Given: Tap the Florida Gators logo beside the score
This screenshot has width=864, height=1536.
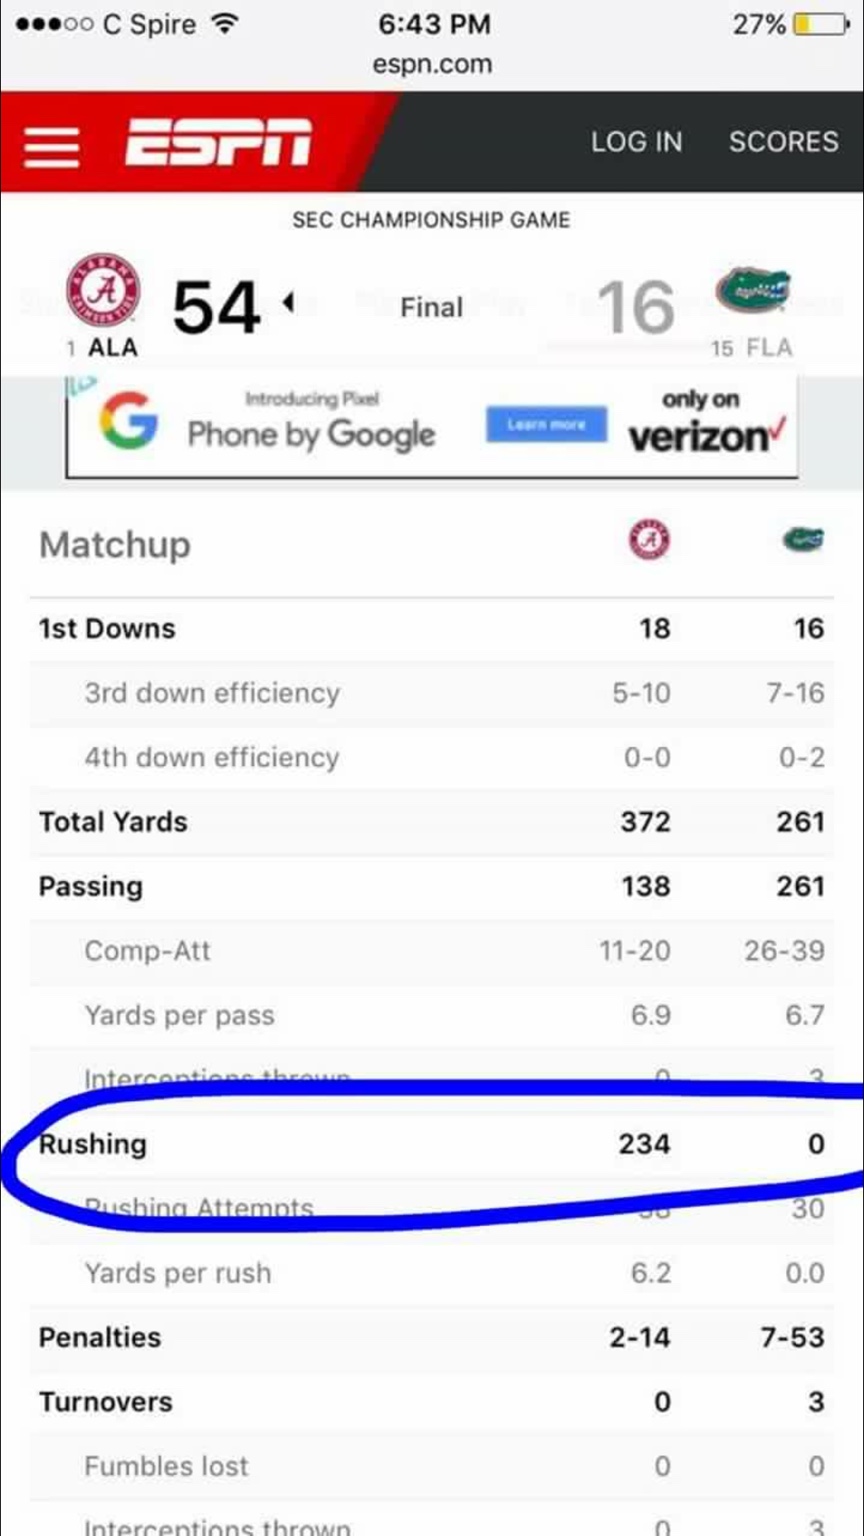Looking at the screenshot, I should click(752, 290).
